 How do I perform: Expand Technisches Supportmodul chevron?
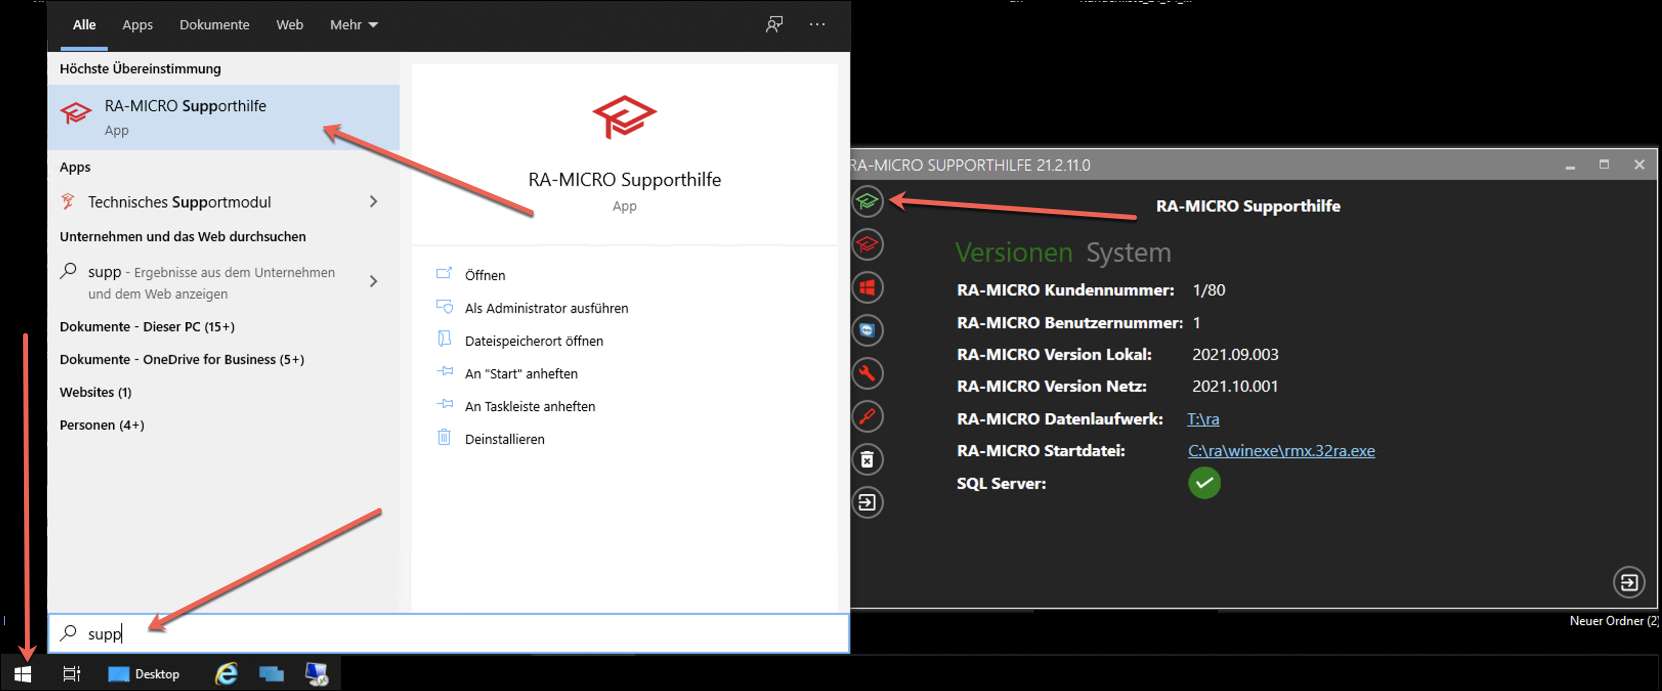(374, 202)
